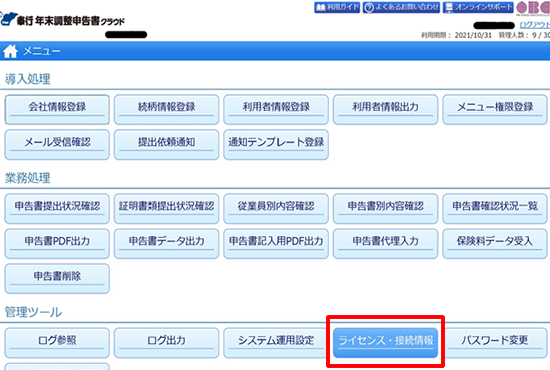This screenshot has height=370, width=550.
Task: Open 続柄情報登録
Action: tap(167, 109)
